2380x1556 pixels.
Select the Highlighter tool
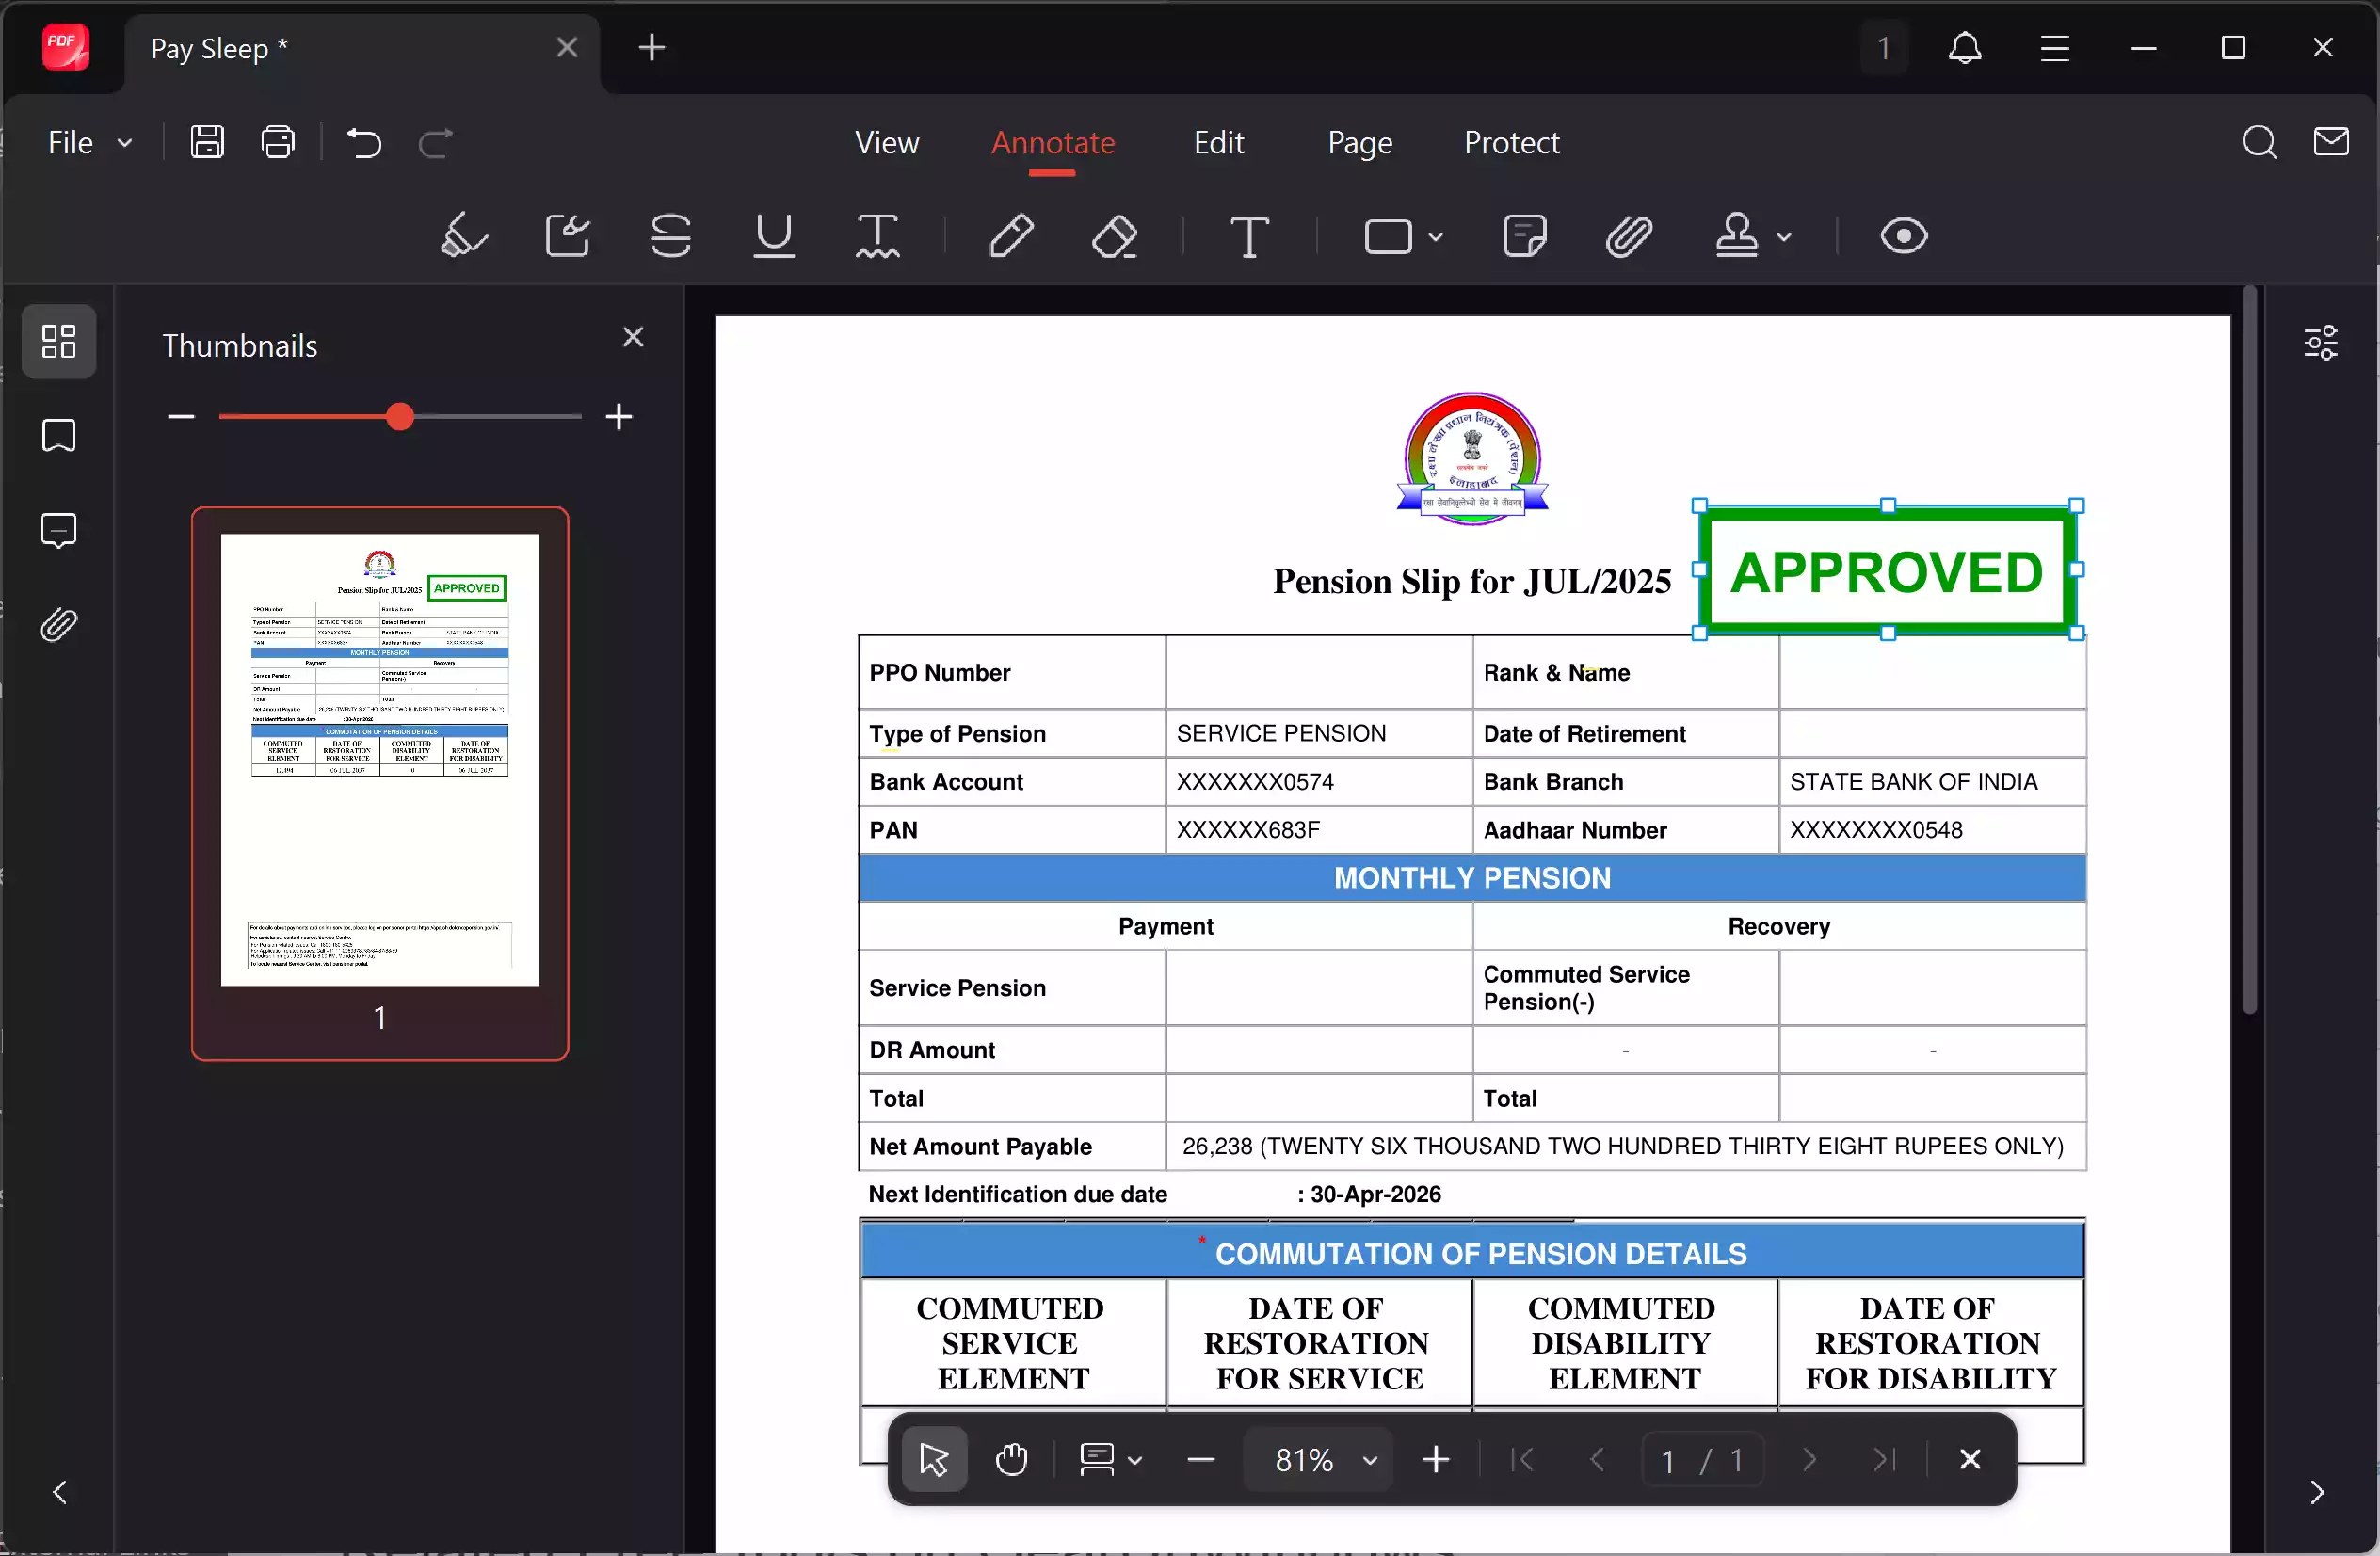(x=464, y=237)
